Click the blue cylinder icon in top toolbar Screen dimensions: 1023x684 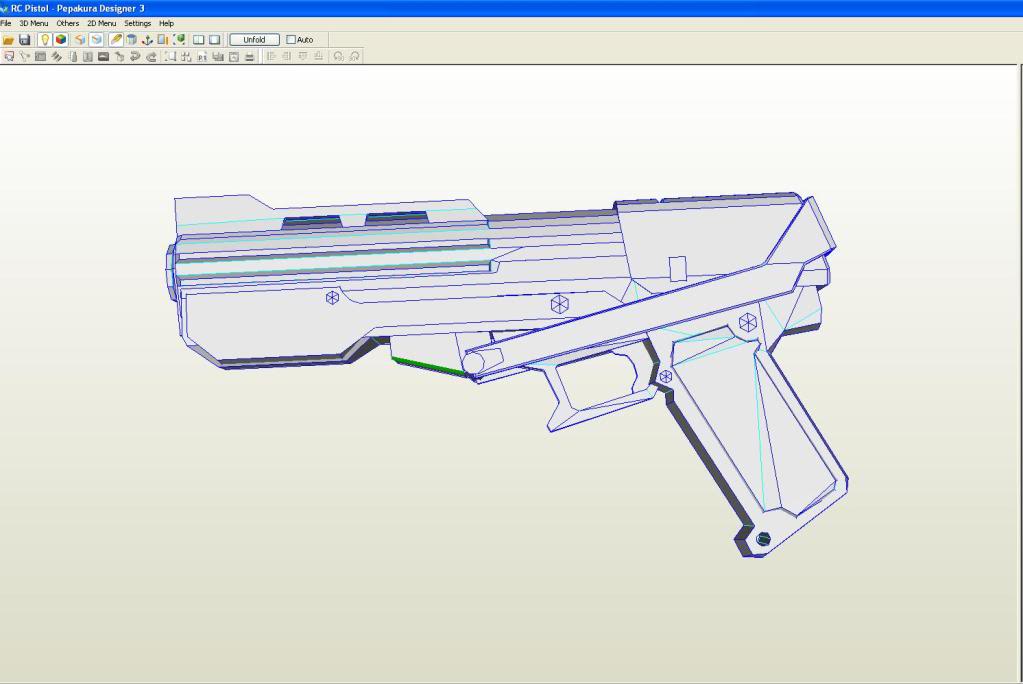click(x=131, y=40)
